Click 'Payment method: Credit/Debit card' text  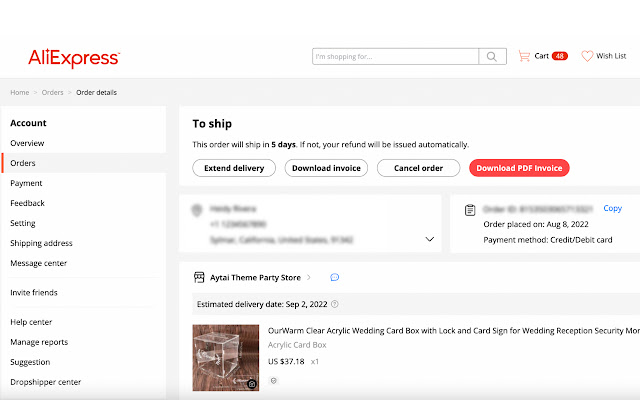coord(548,240)
